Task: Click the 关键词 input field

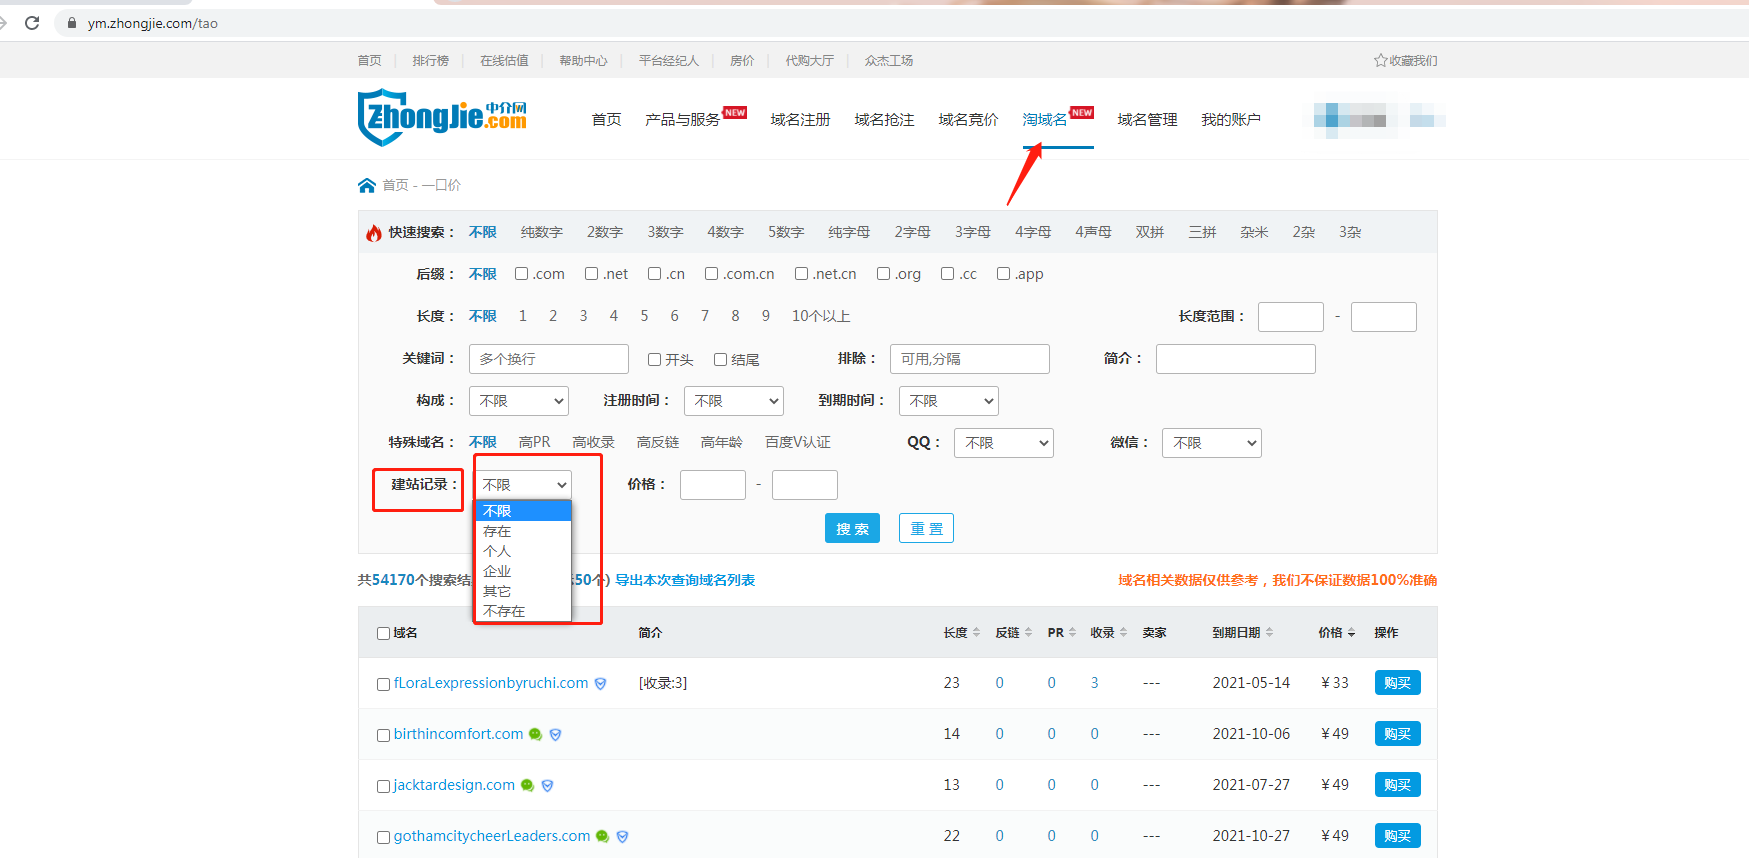Action: click(x=548, y=359)
